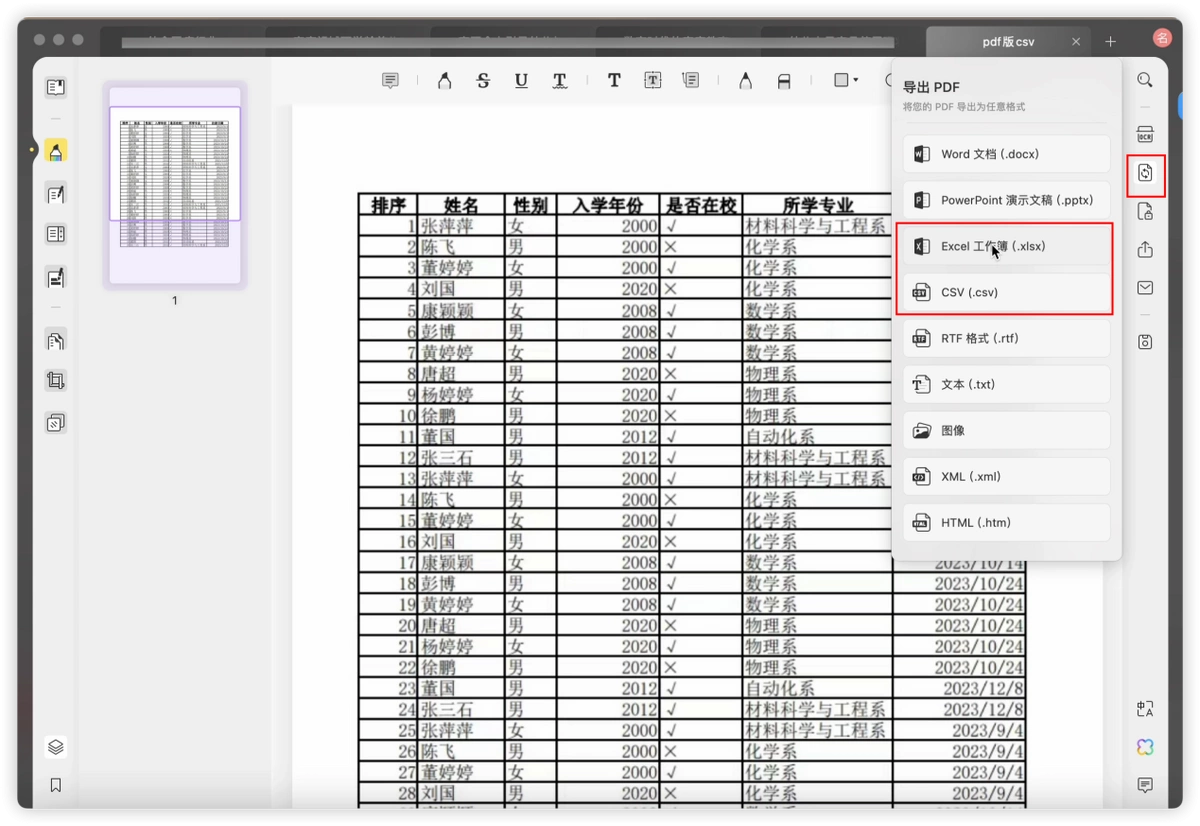Open the colorful AI assistant icon
The image size is (1200, 826).
[x=1145, y=747]
